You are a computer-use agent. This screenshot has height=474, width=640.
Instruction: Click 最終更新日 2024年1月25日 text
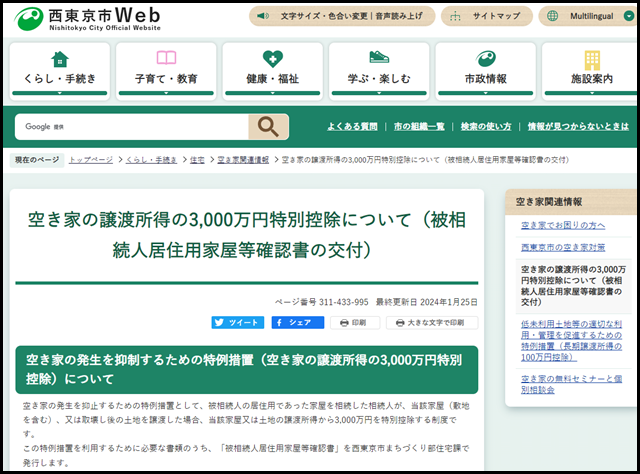[x=427, y=302]
